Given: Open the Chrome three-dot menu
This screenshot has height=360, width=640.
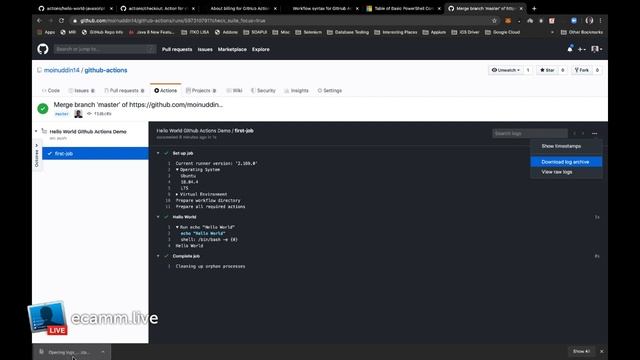Looking at the screenshot, I should pyautogui.click(x=600, y=20).
